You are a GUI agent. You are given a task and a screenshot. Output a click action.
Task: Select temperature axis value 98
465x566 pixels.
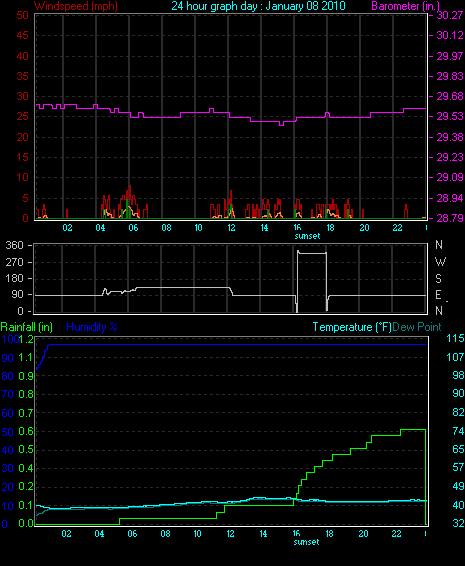458,375
